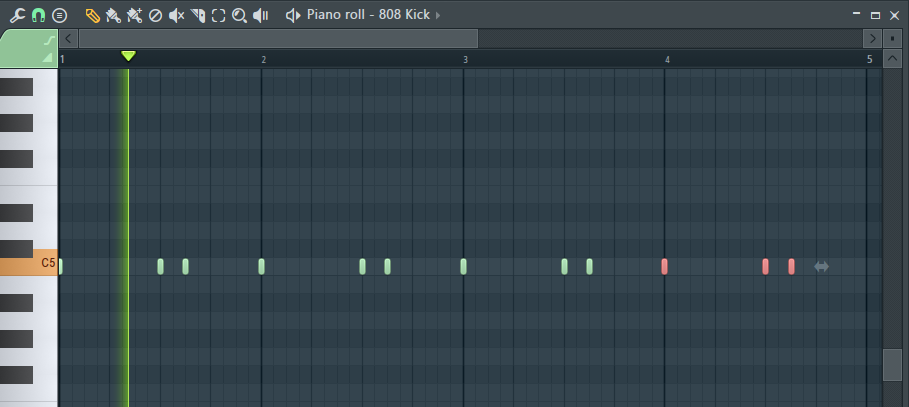This screenshot has height=407, width=909.
Task: Minimize the Piano roll window
Action: [857, 14]
